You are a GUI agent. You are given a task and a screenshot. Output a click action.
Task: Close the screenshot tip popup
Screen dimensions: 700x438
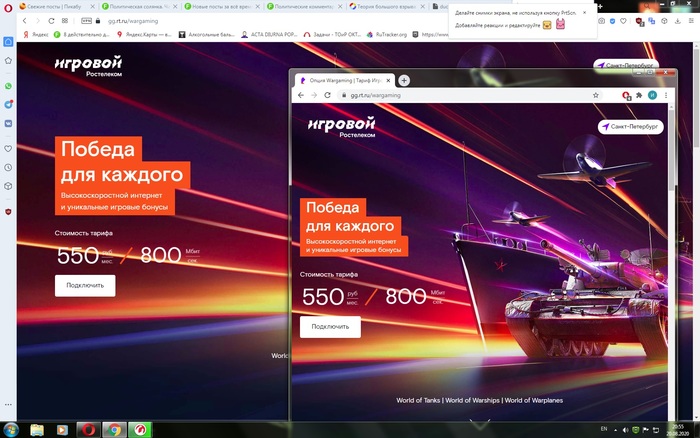point(584,13)
